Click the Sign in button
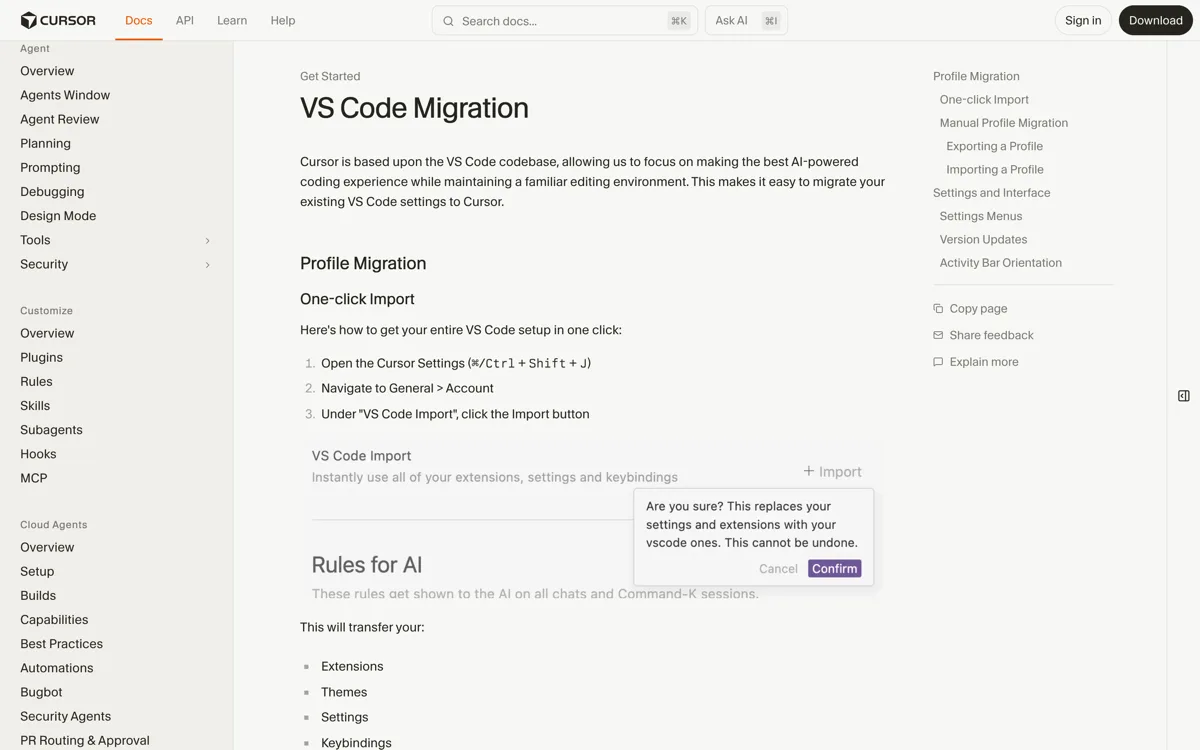The width and height of the screenshot is (1200, 750). coord(1083,20)
